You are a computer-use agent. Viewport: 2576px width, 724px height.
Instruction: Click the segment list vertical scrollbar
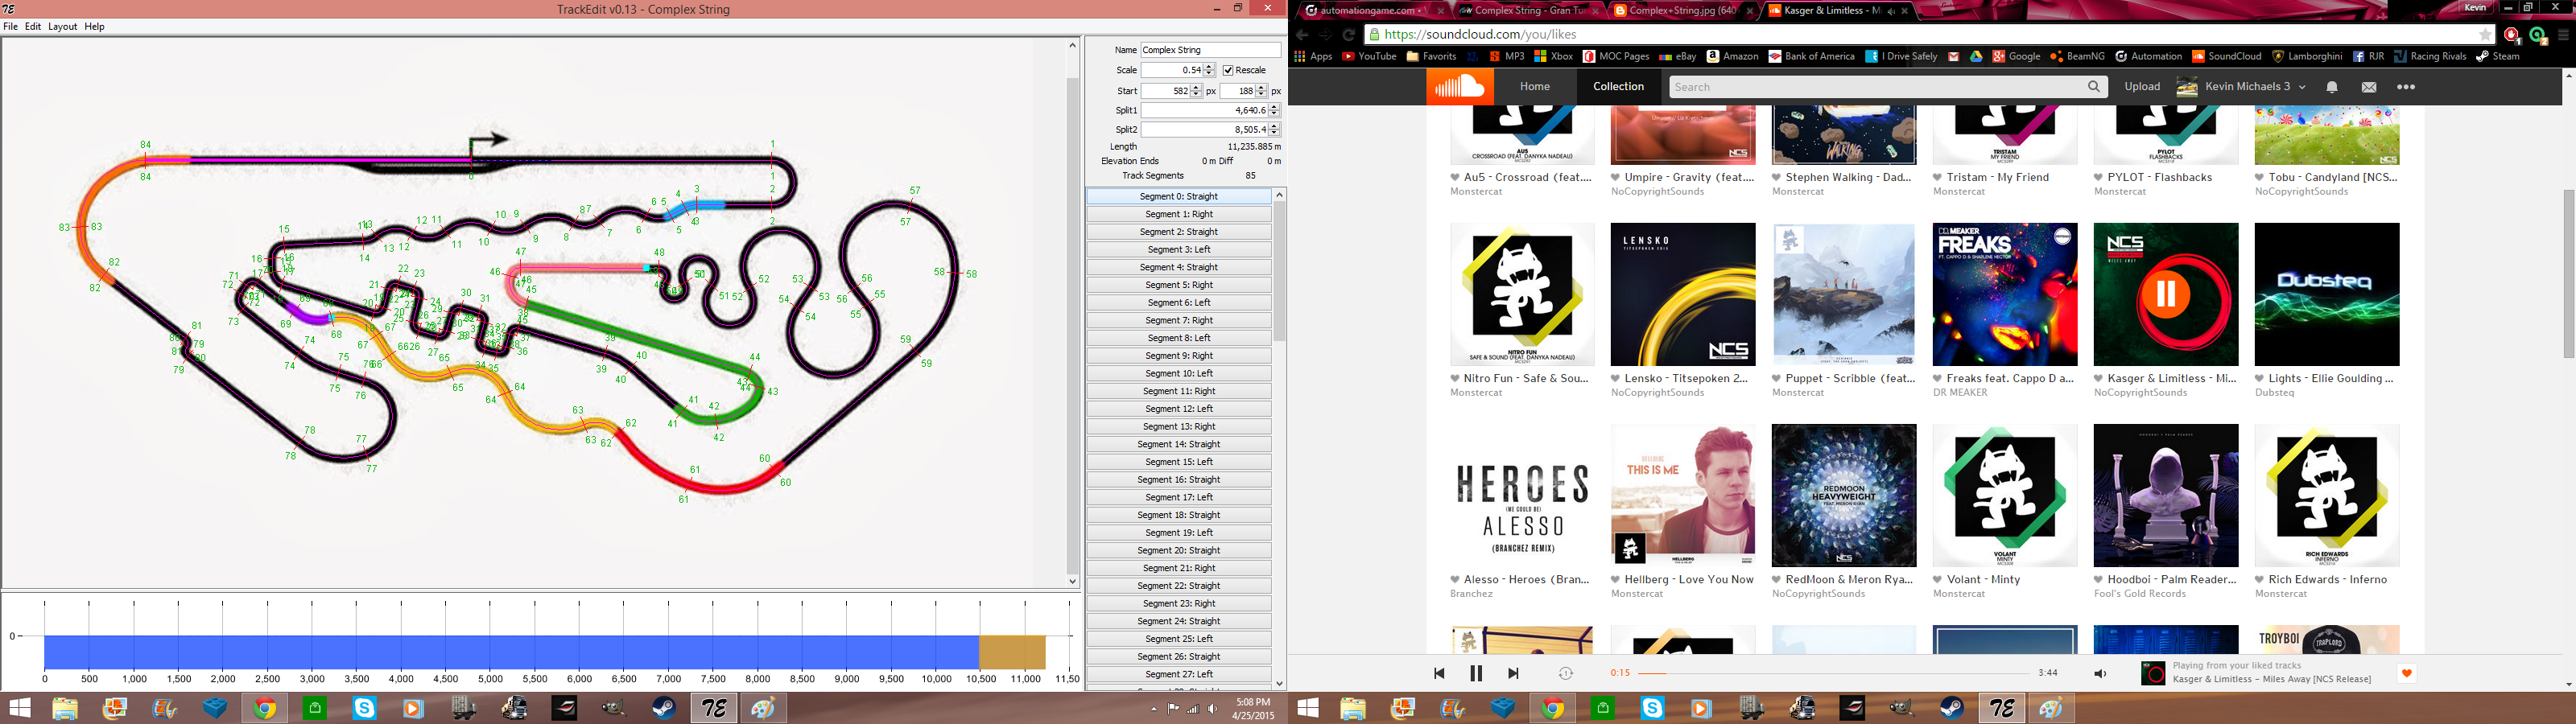coord(1279,270)
